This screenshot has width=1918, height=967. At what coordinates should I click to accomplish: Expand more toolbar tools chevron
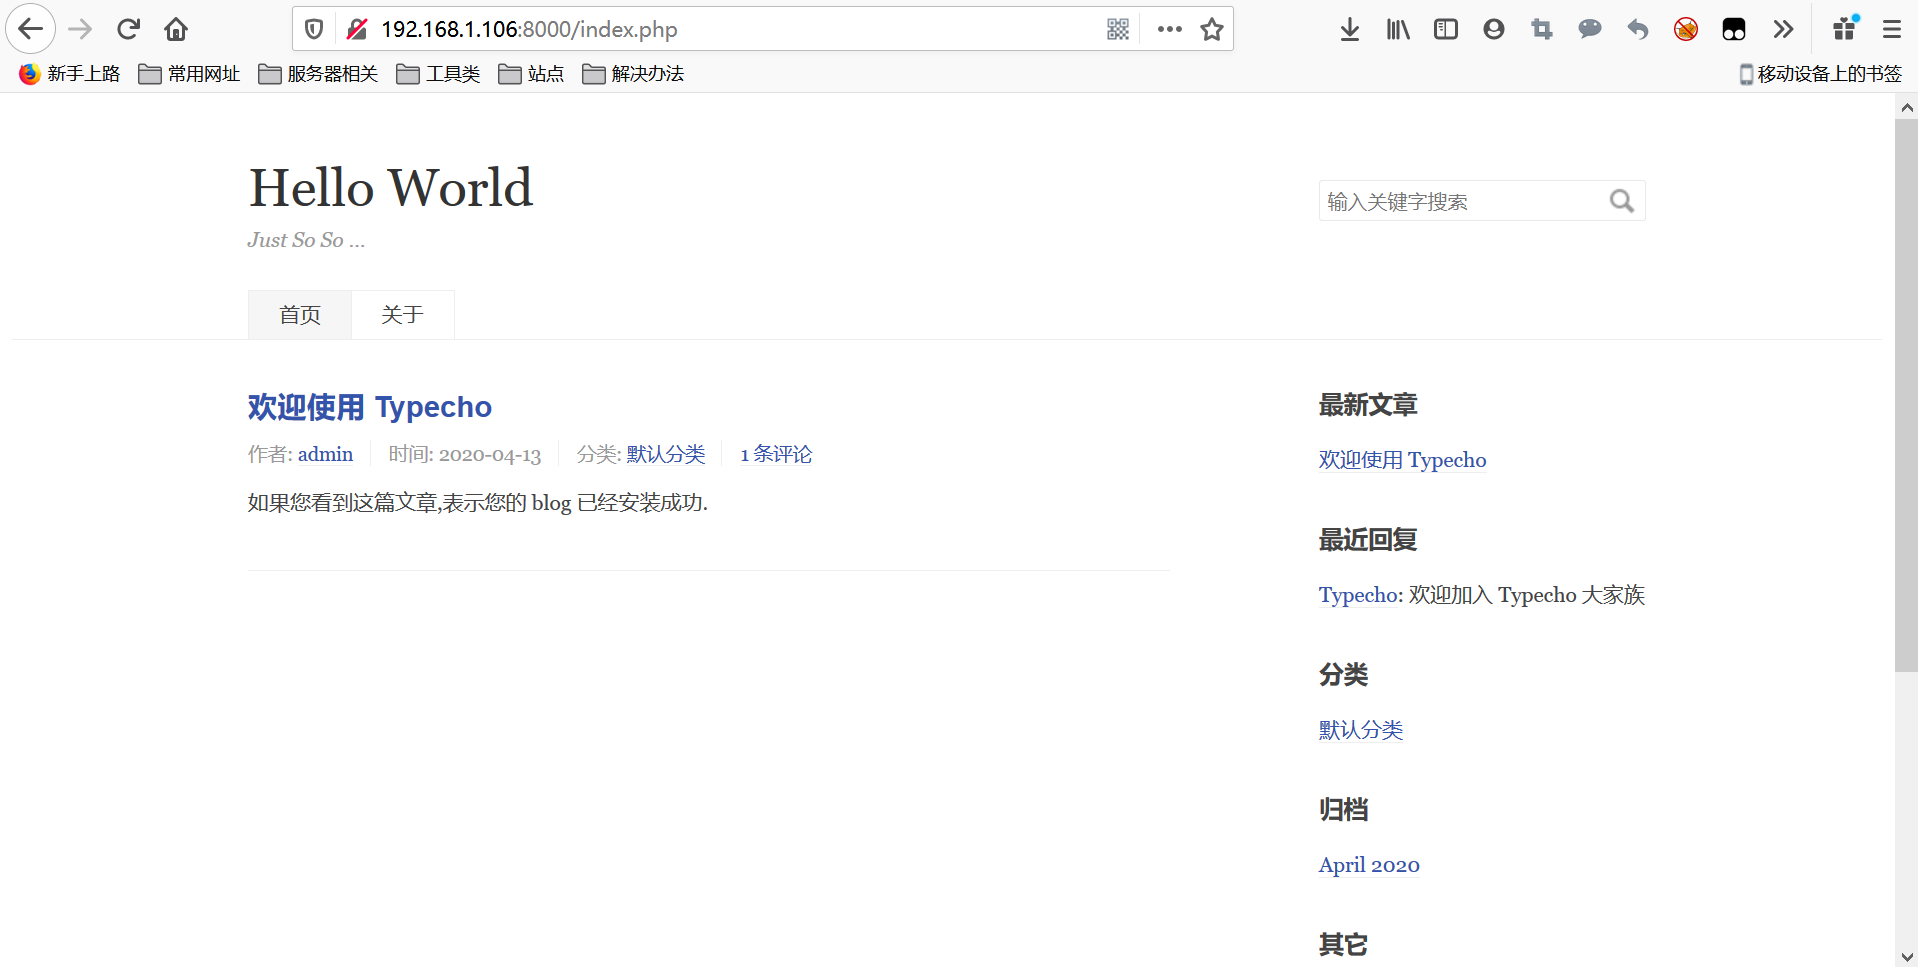coord(1783,29)
